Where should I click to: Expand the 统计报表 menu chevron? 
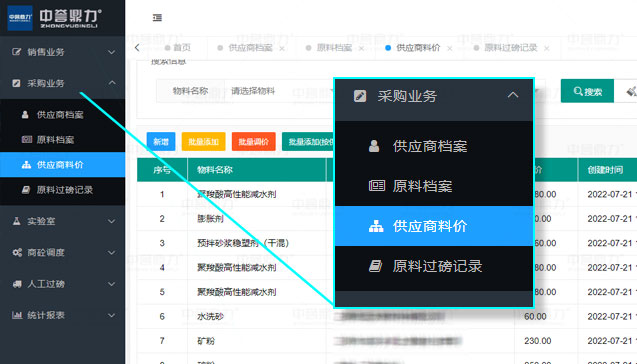[112, 315]
